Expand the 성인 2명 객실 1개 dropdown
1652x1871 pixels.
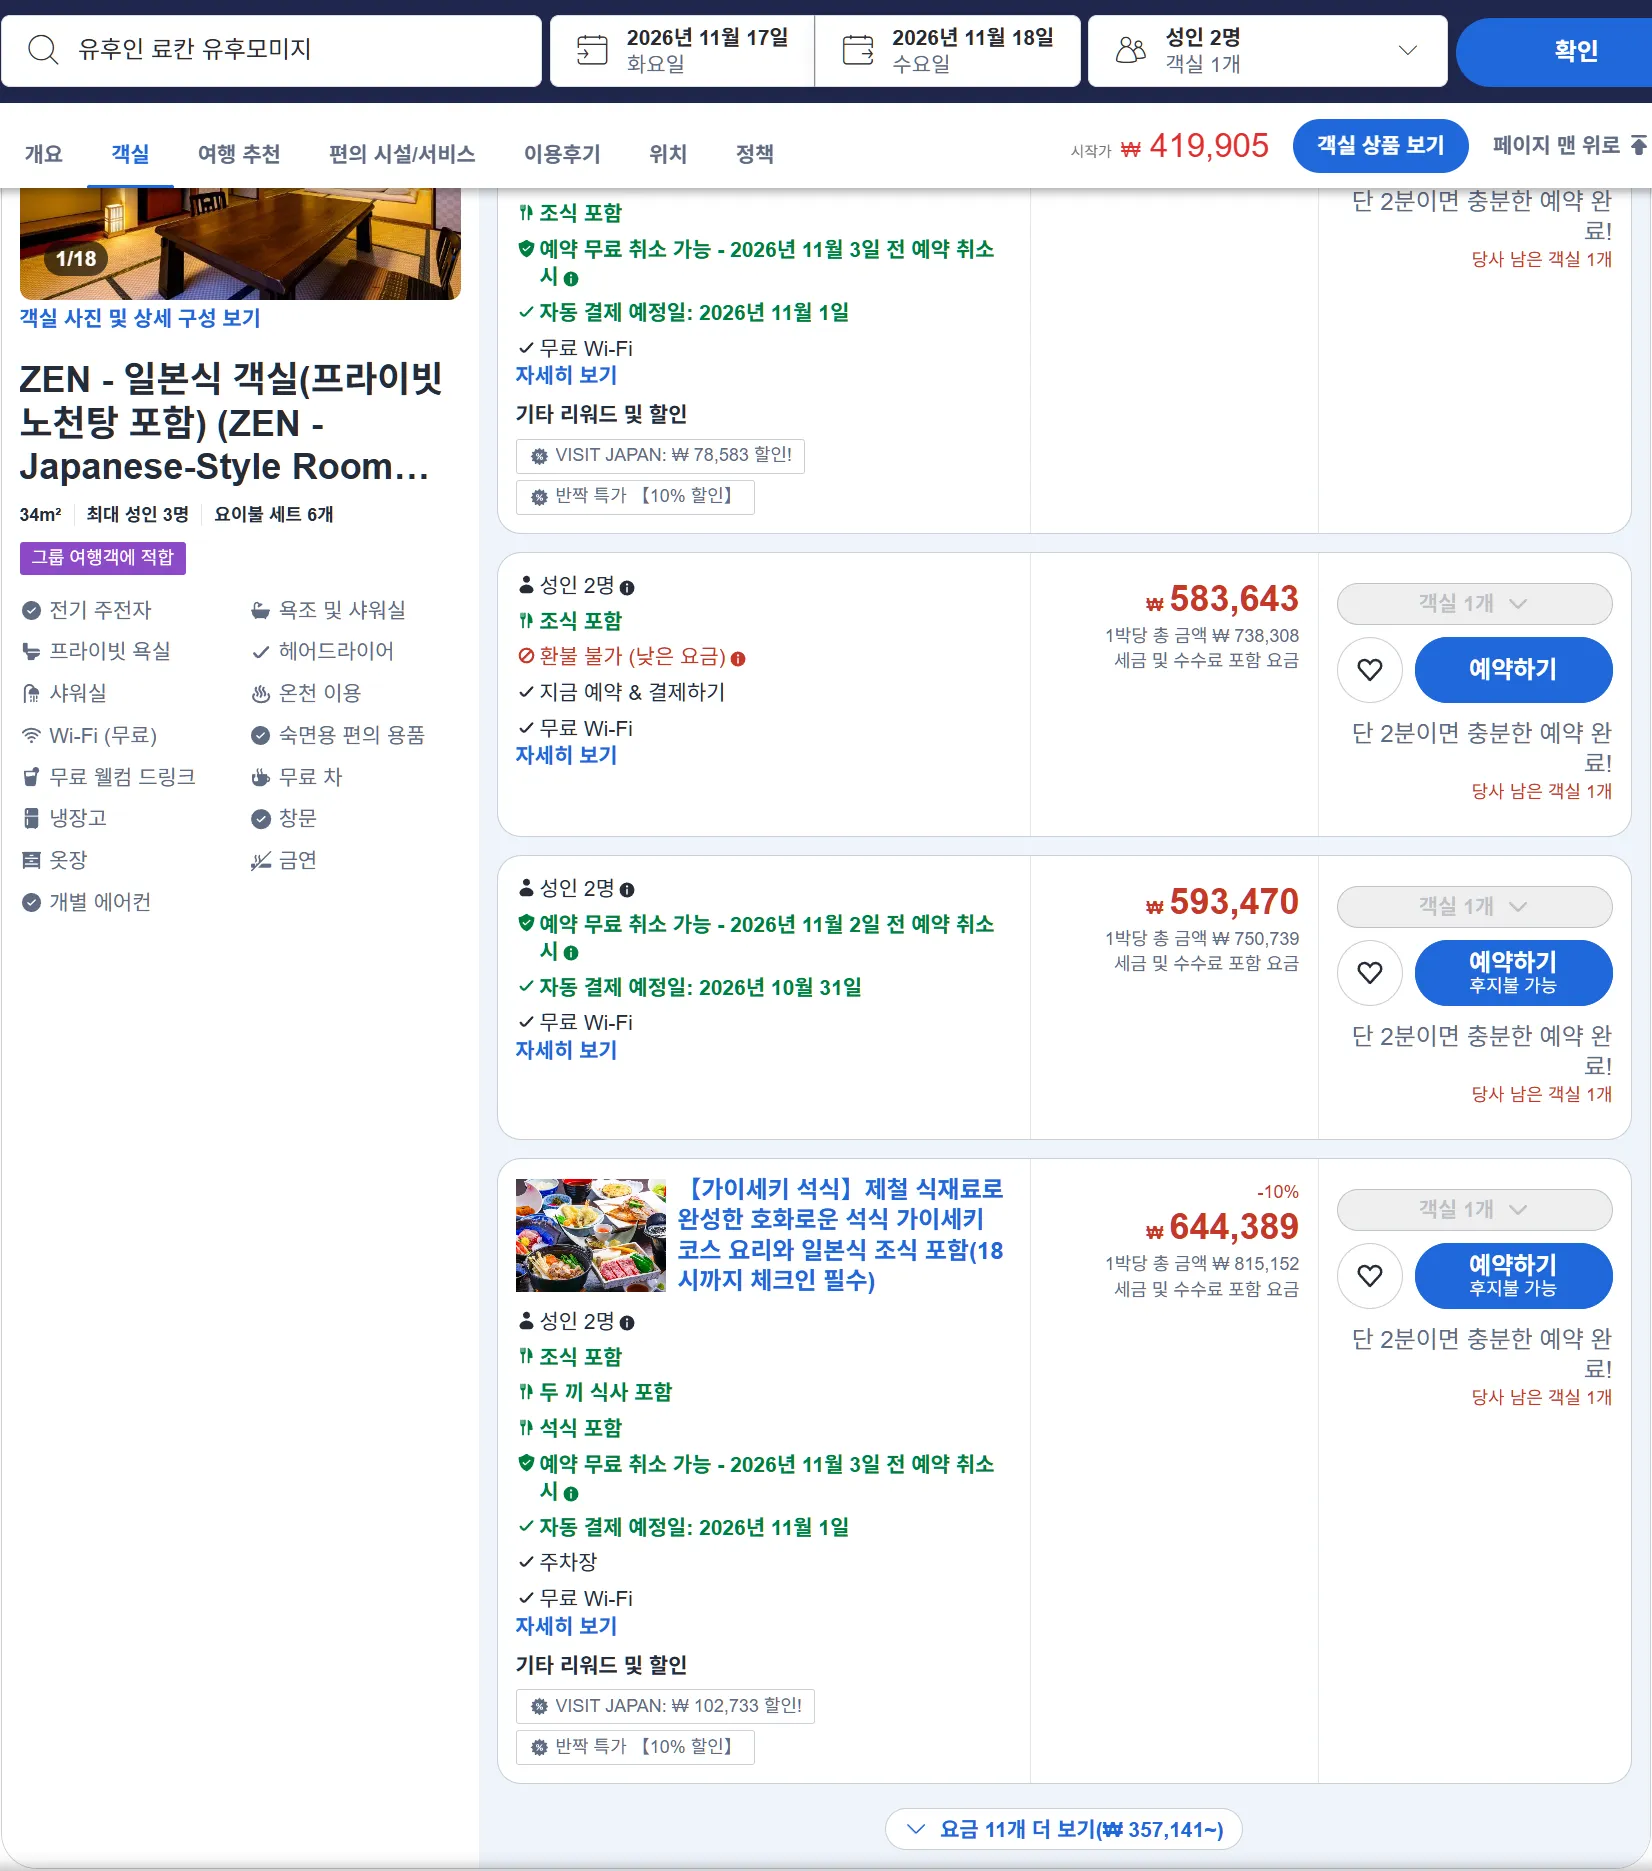coord(1268,50)
